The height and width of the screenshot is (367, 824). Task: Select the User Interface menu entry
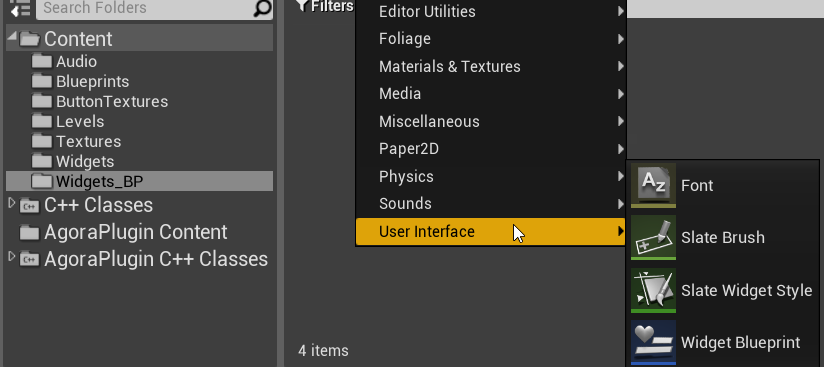click(x=491, y=231)
